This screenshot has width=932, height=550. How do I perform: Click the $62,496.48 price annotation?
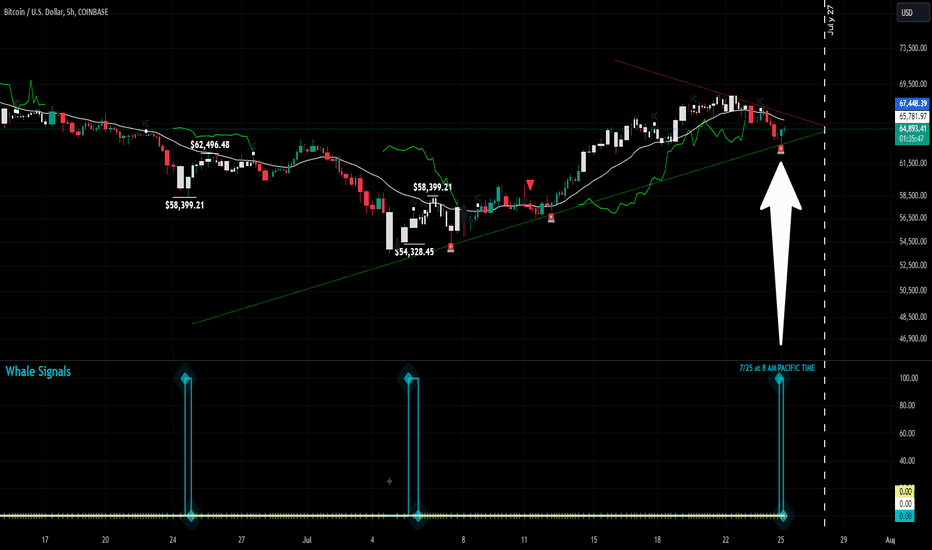[210, 144]
